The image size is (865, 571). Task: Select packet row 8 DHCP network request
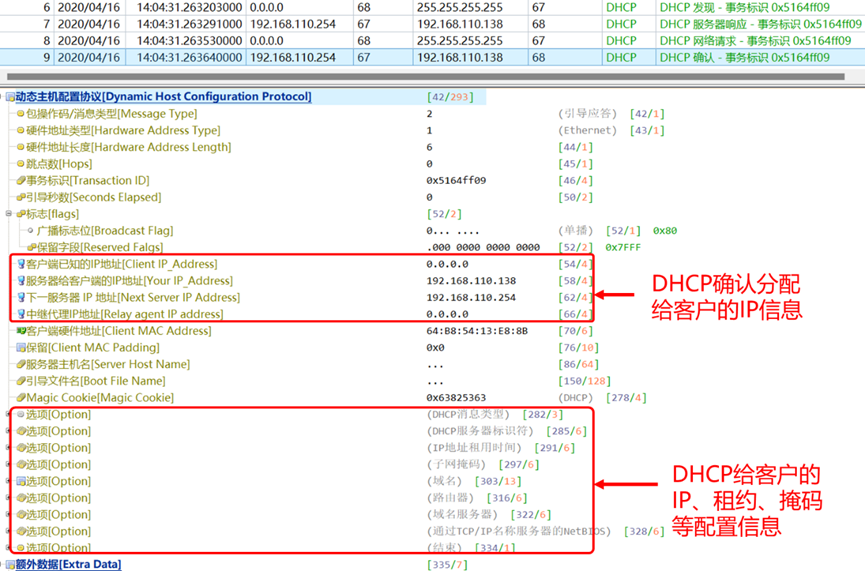pos(432,41)
